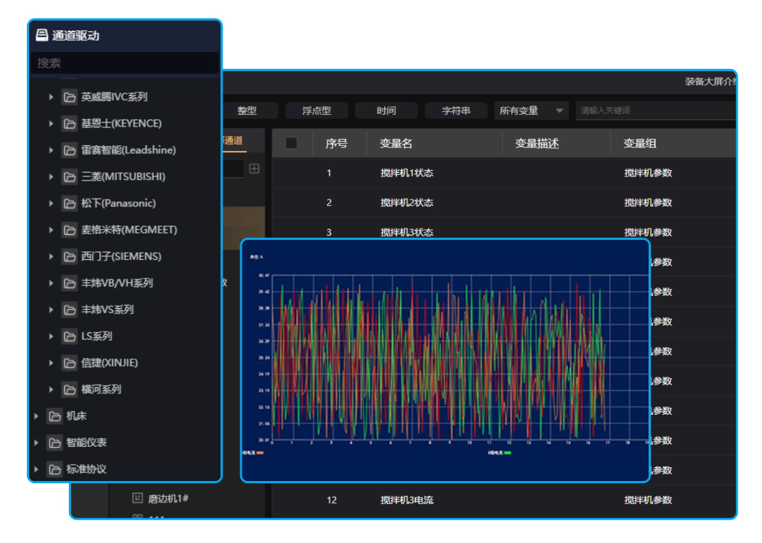Click the folder icon beside 信捷(XINJIE)
Viewport: 762px width, 543px height.
[69, 363]
